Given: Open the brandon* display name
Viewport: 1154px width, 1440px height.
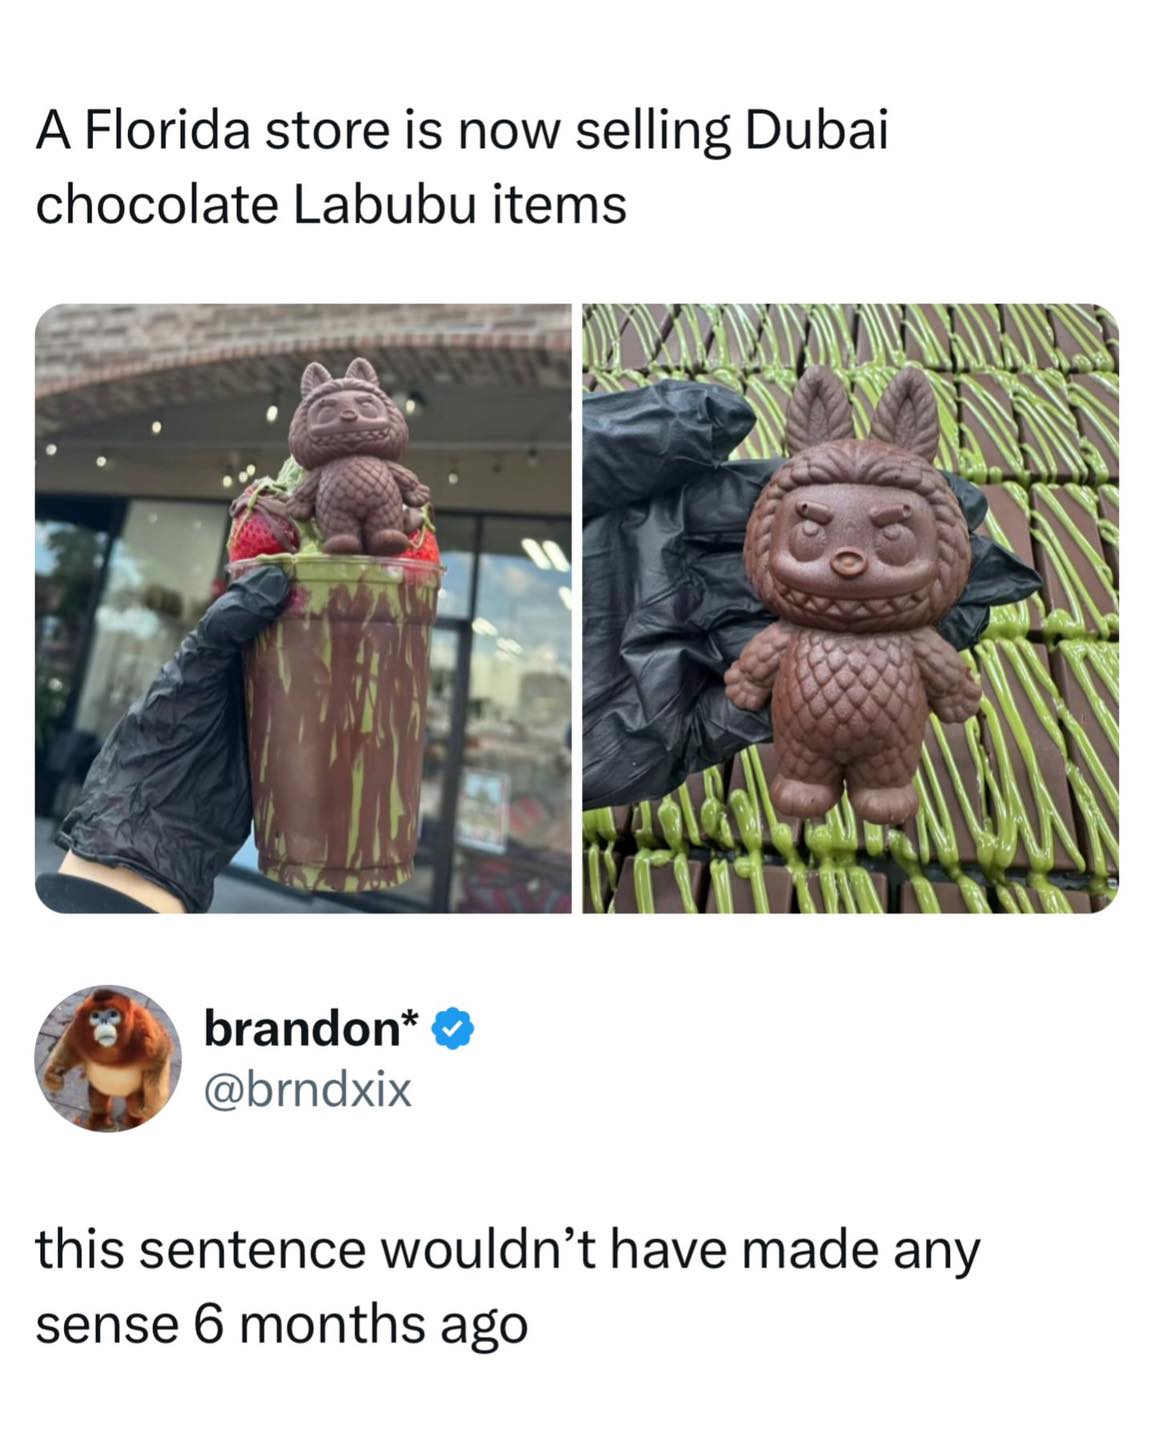Looking at the screenshot, I should click(311, 1029).
